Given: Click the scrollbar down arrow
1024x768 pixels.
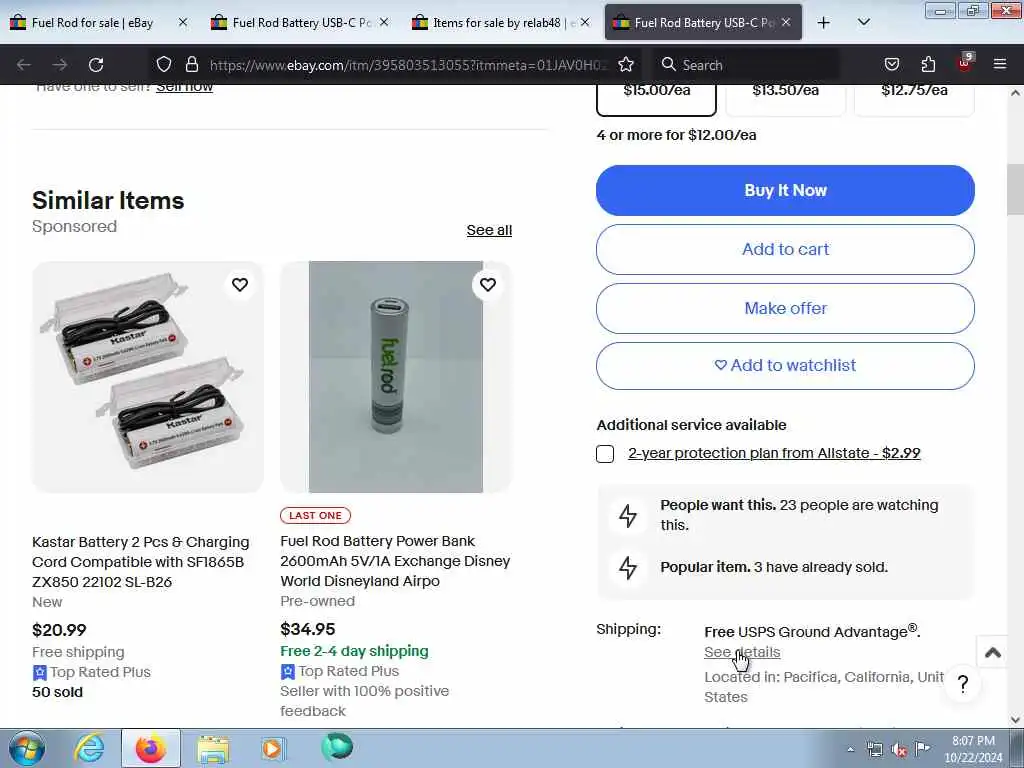Looking at the screenshot, I should [x=1015, y=720].
